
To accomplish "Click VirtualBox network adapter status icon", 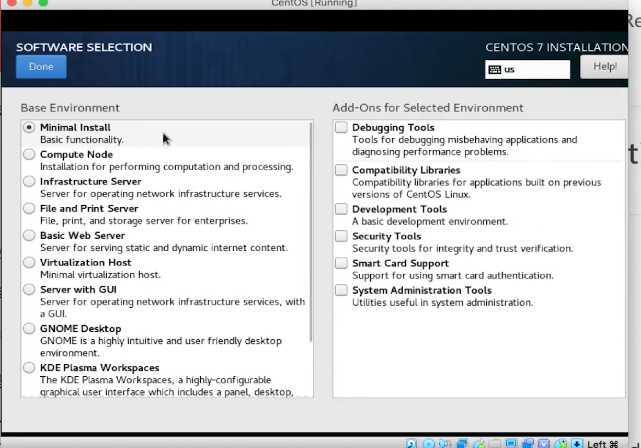I will click(462, 444).
